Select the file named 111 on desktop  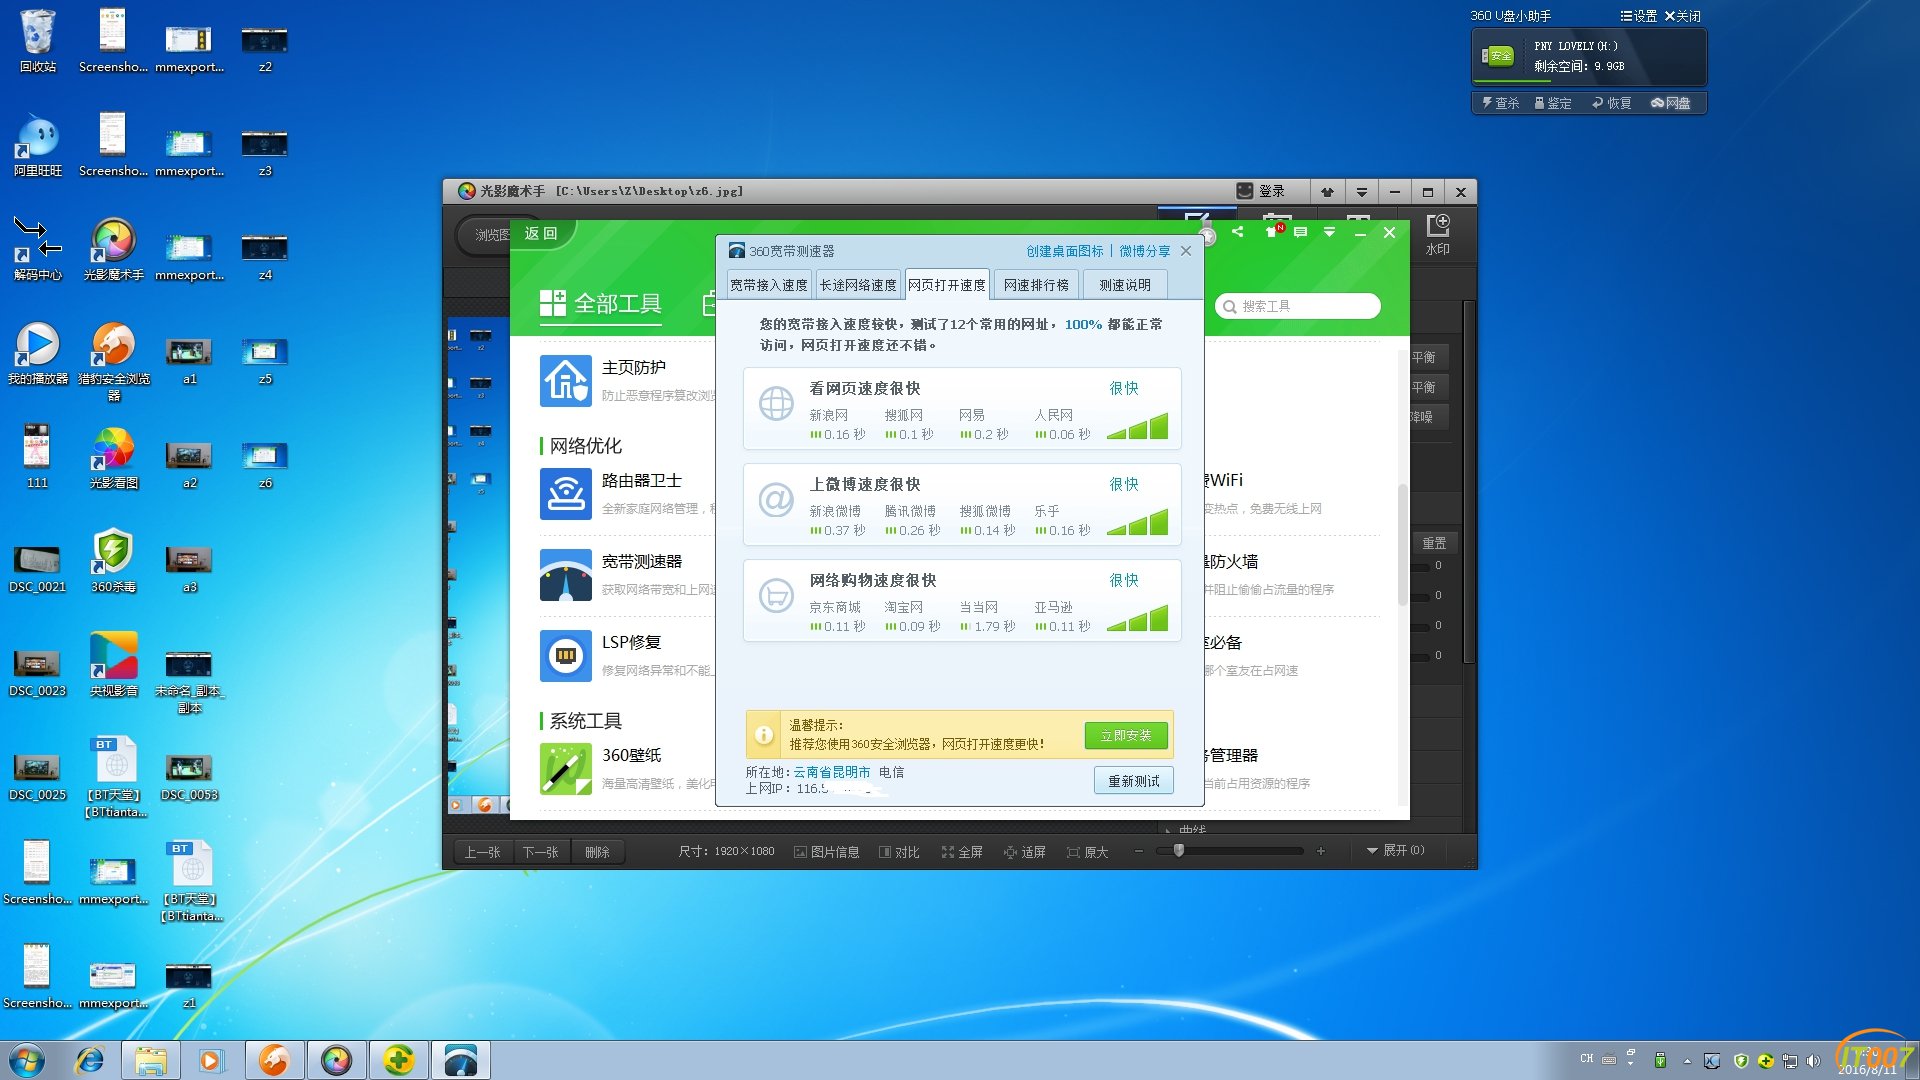(x=38, y=456)
